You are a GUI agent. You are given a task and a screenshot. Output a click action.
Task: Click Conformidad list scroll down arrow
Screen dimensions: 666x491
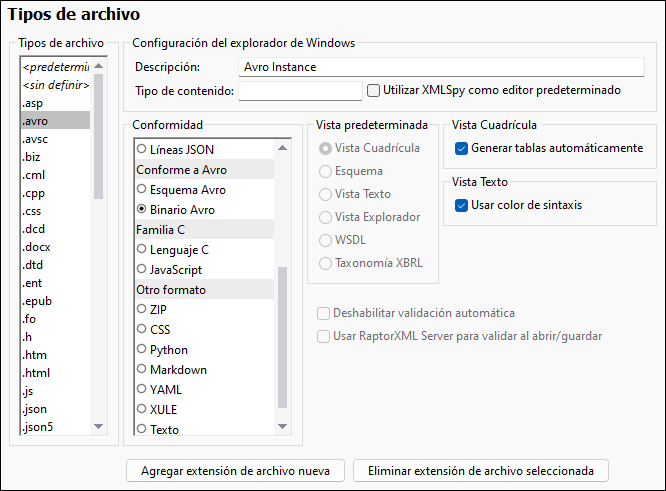[x=282, y=426]
